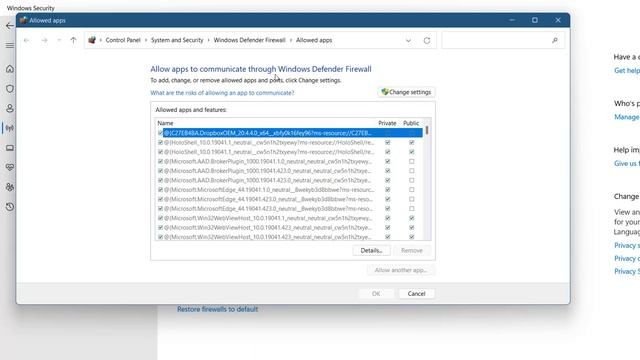This screenshot has width=640, height=360.
Task: Go back in Windows Security window
Action: tap(10, 26)
